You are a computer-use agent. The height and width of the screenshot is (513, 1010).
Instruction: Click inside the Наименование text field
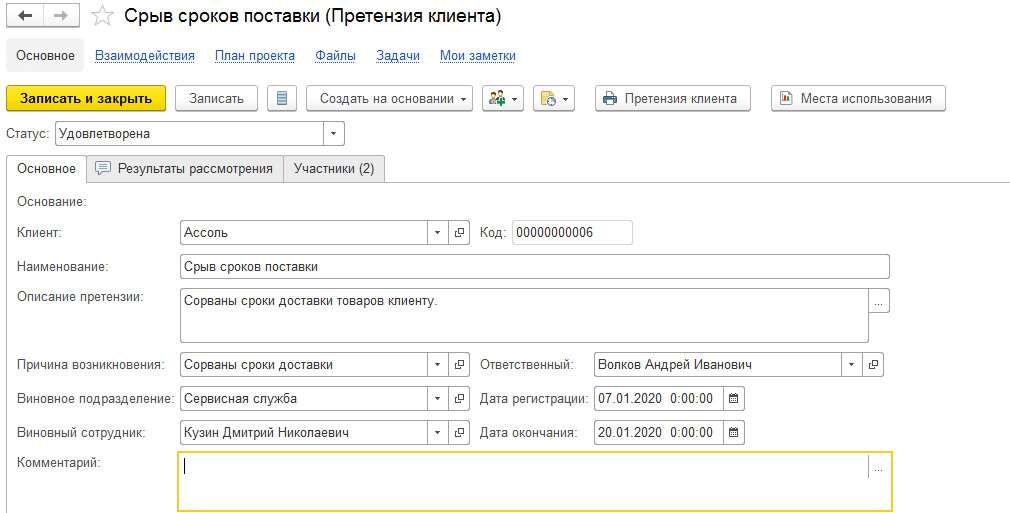coord(534,267)
